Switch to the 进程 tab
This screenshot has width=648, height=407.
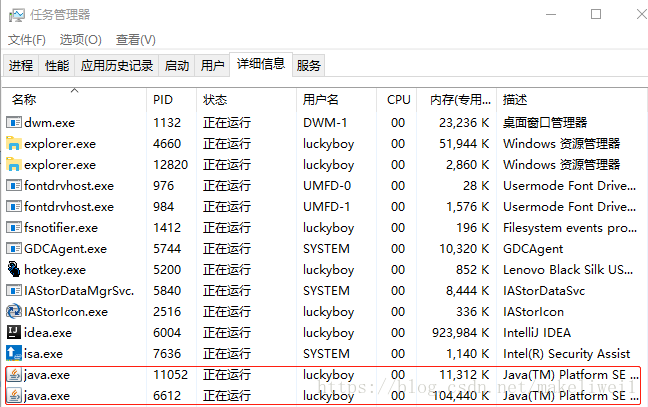pyautogui.click(x=21, y=65)
